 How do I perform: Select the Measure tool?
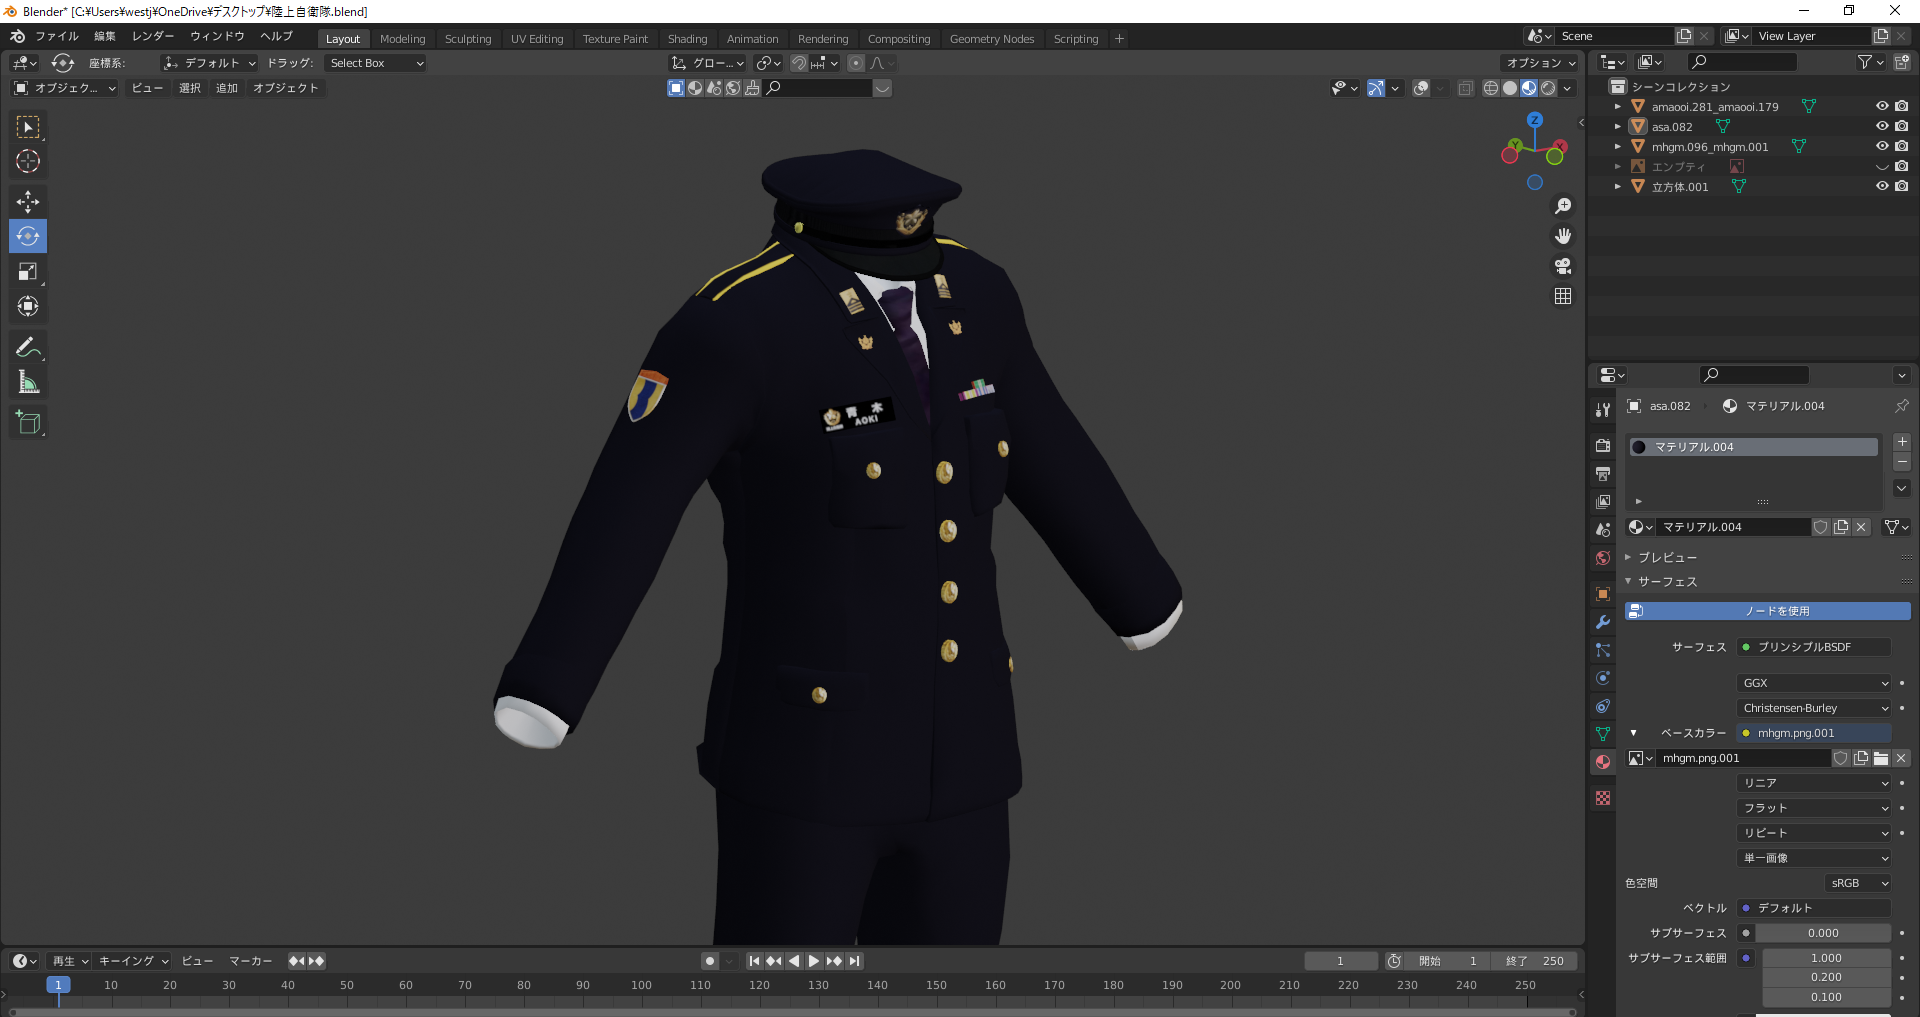pyautogui.click(x=28, y=382)
